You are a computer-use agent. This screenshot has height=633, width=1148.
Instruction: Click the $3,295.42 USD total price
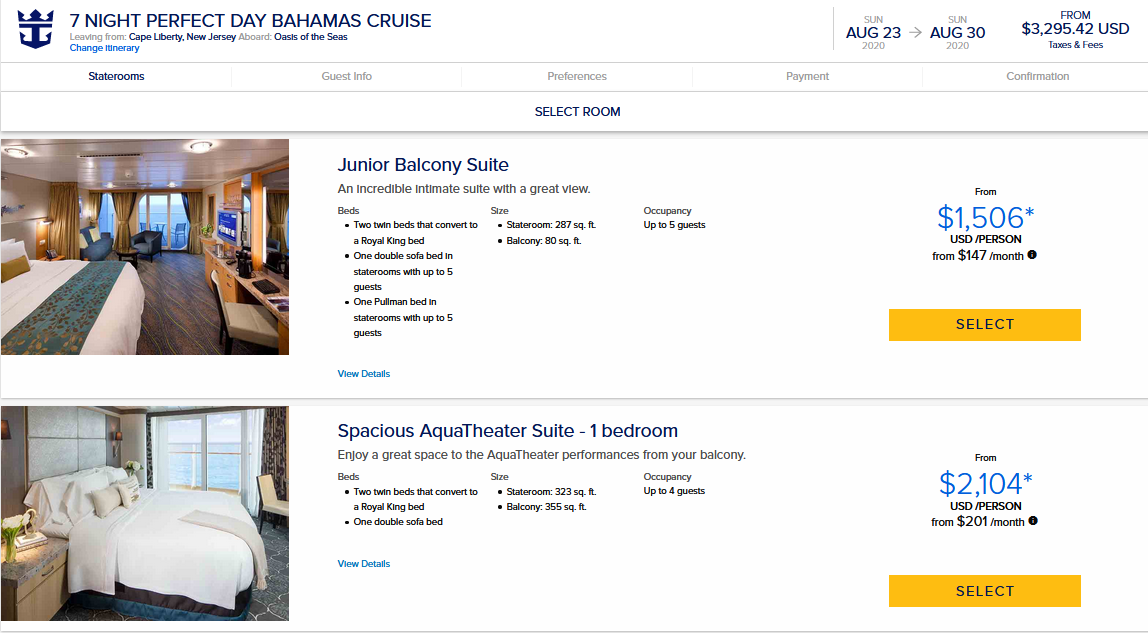pyautogui.click(x=1075, y=29)
